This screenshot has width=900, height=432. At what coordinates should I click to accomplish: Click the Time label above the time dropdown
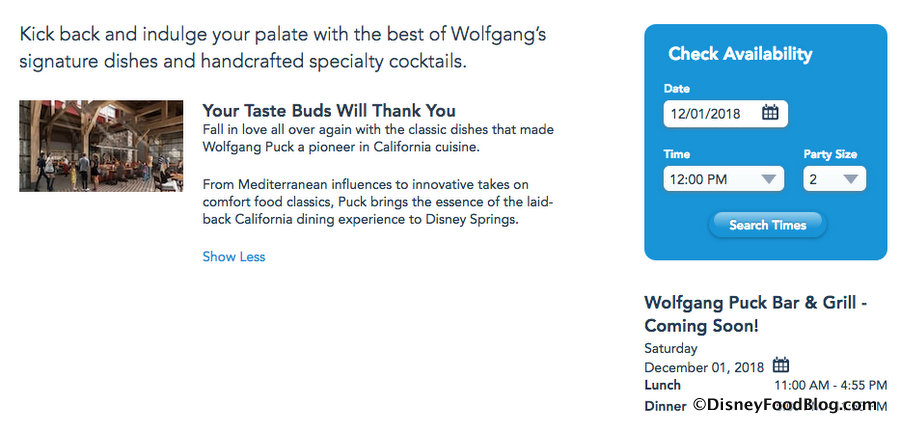click(x=678, y=155)
